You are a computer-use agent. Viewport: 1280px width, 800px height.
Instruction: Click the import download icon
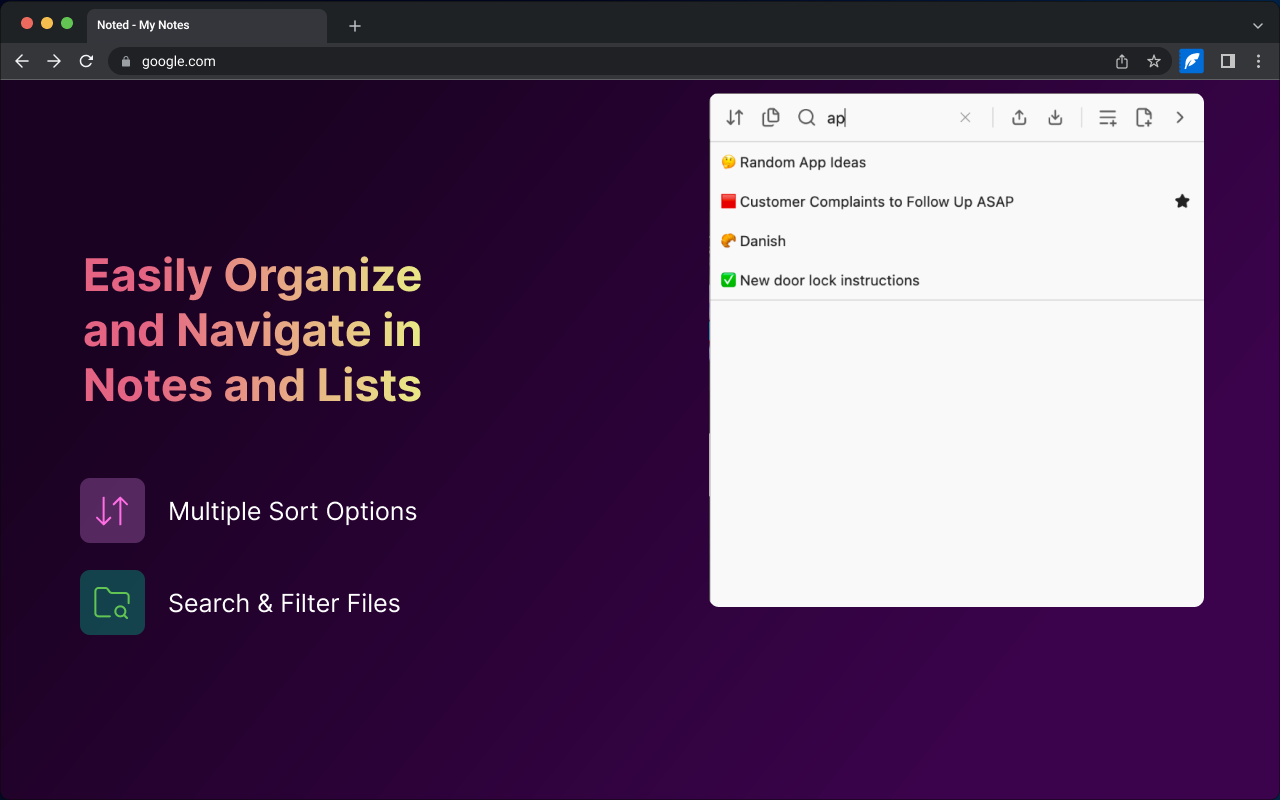(x=1055, y=118)
